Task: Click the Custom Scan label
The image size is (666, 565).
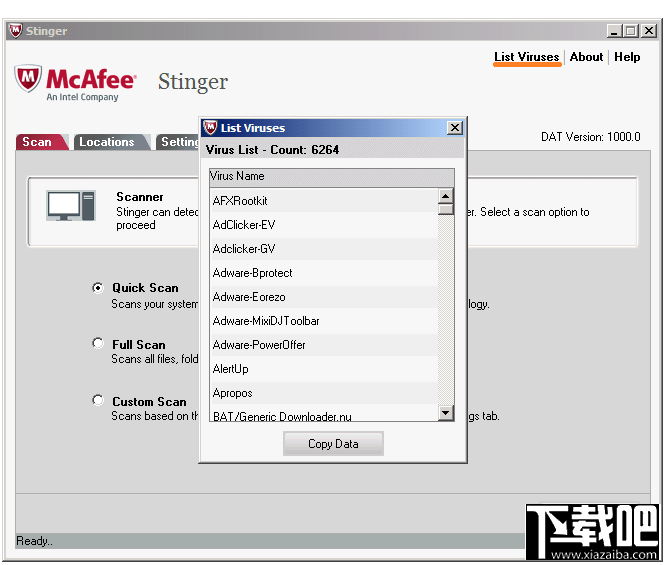Action: point(150,401)
